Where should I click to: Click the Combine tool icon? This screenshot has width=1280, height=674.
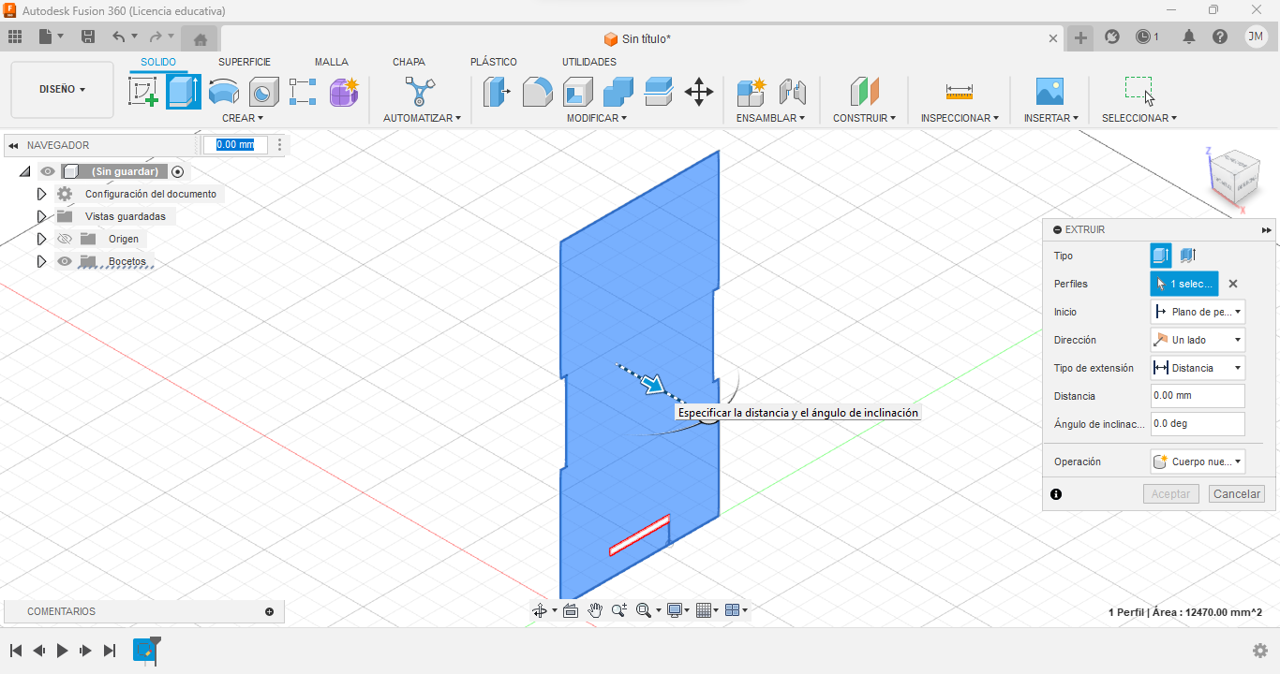tap(618, 92)
